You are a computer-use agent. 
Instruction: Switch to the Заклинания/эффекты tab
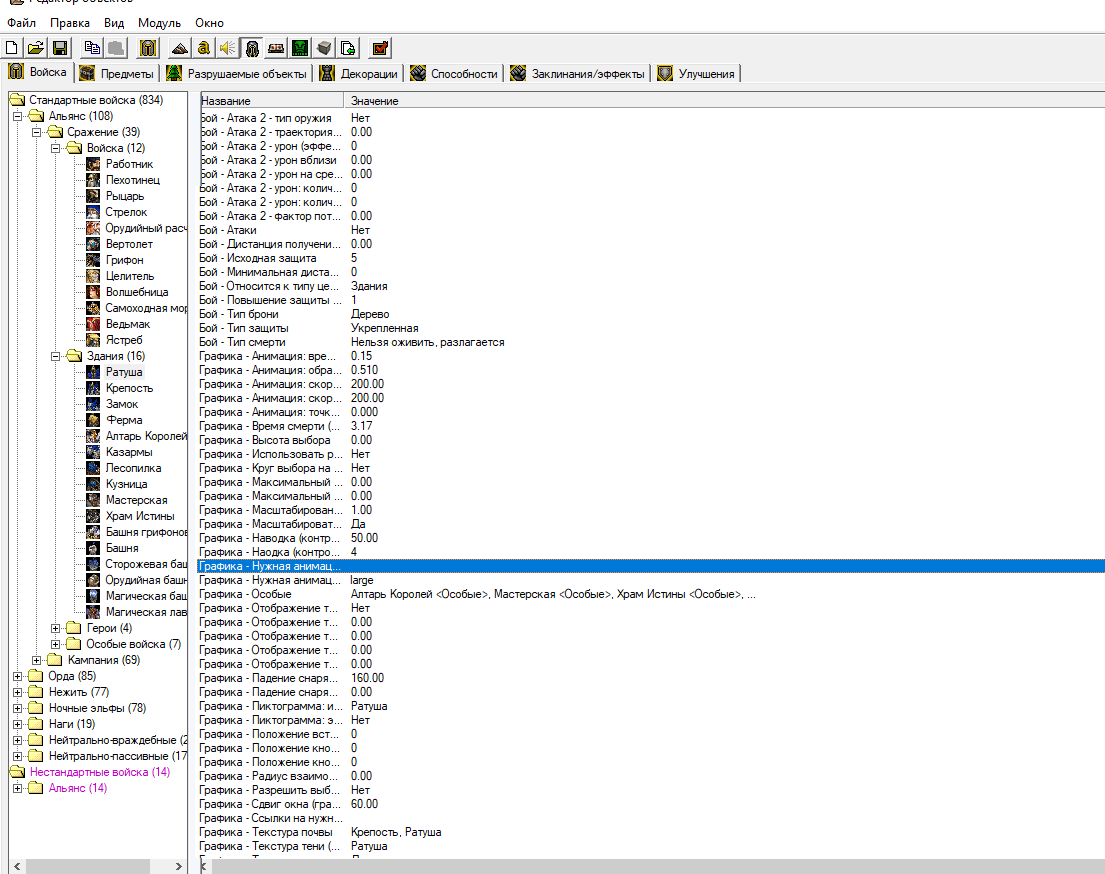(578, 73)
